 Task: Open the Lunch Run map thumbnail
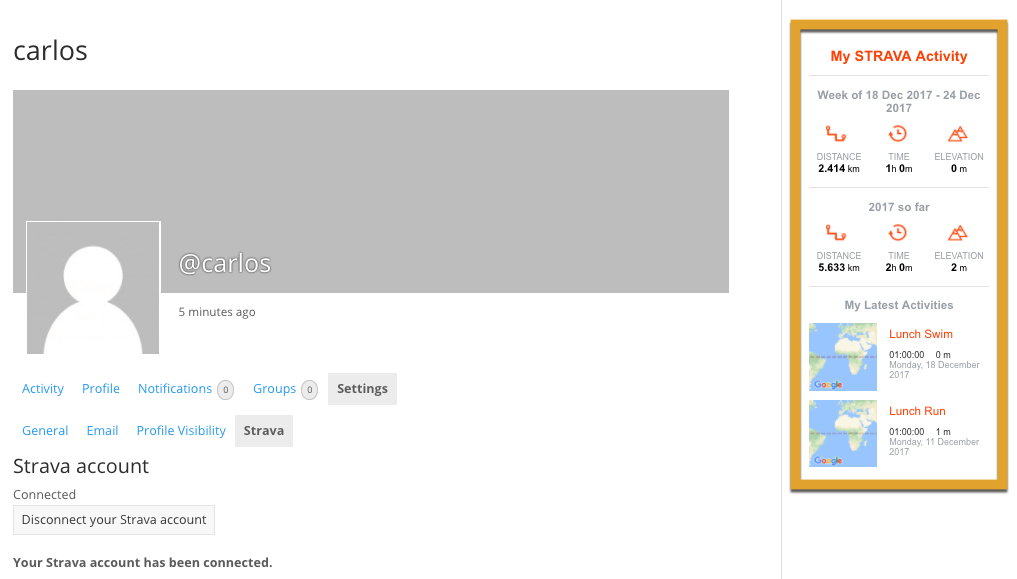coord(843,434)
